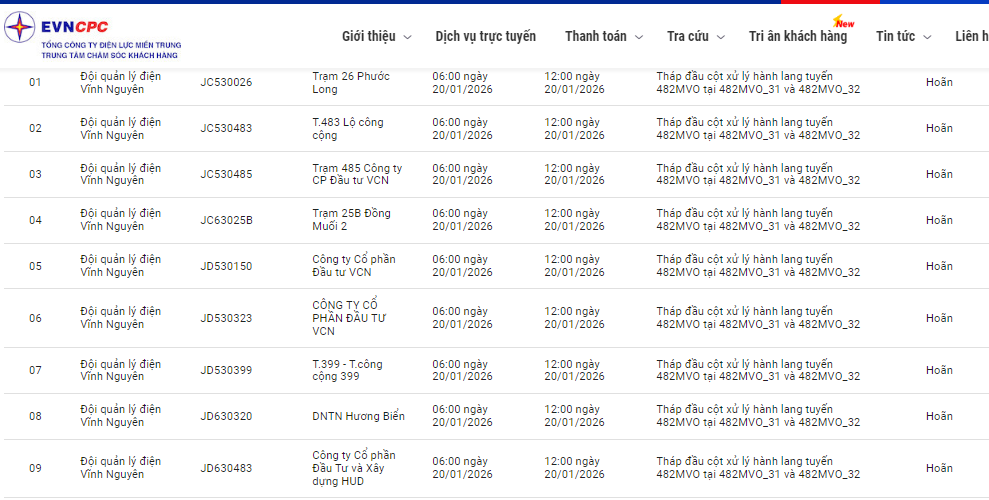Select T.483 Lộ công cộng entry
This screenshot has width=989, height=500.
(347, 128)
